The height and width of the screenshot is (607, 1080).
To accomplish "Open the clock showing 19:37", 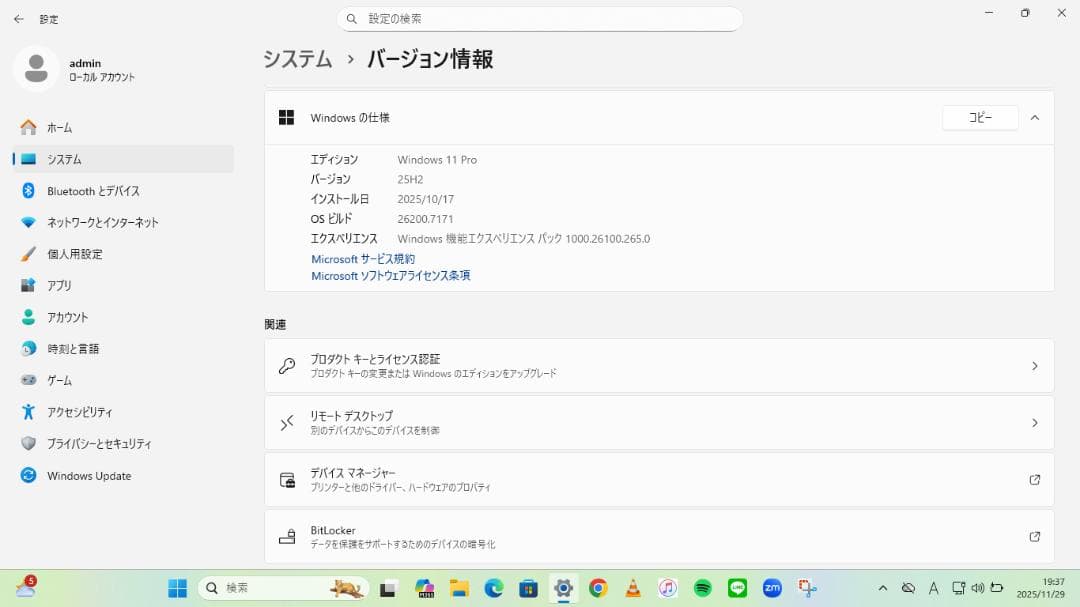I will point(1041,588).
